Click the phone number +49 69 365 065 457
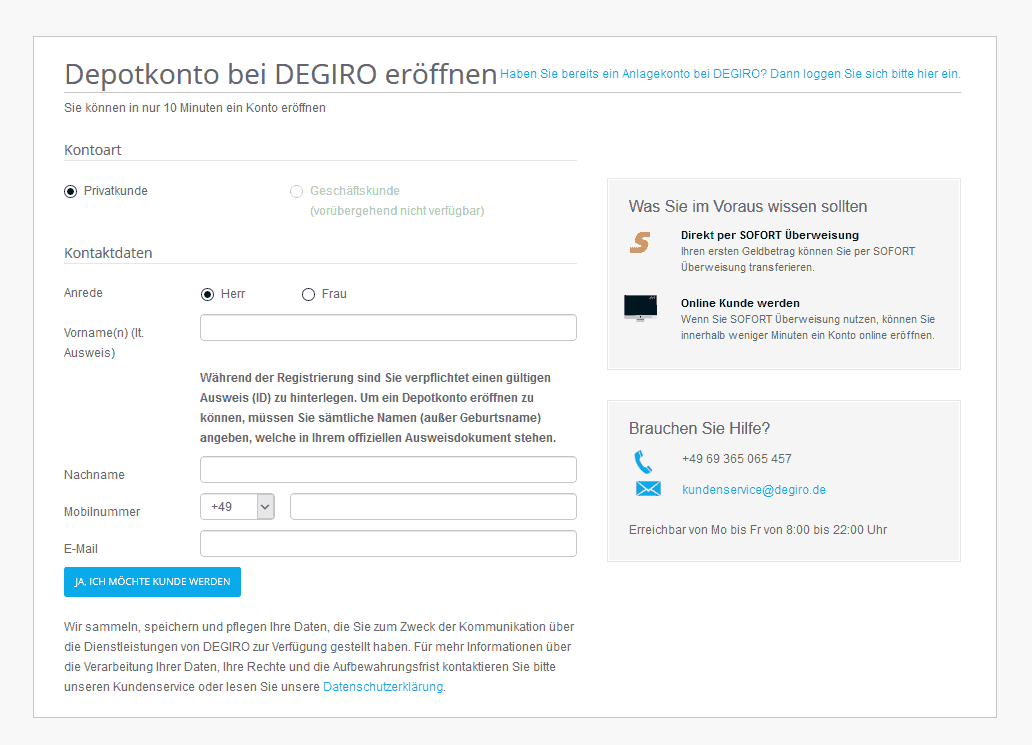This screenshot has height=745, width=1032. point(736,459)
